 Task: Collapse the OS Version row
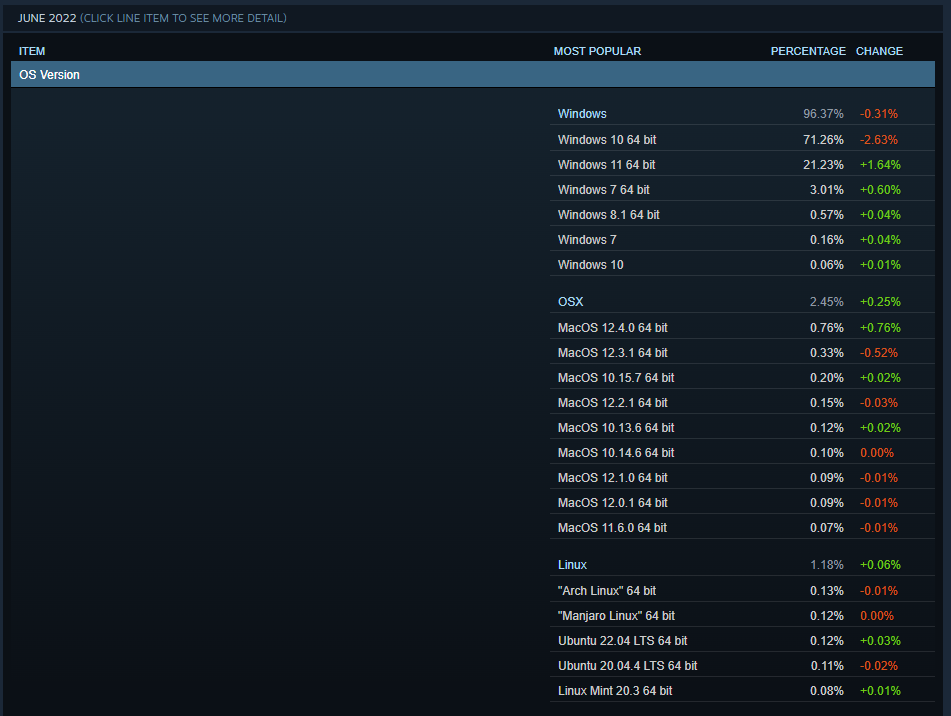coord(472,75)
